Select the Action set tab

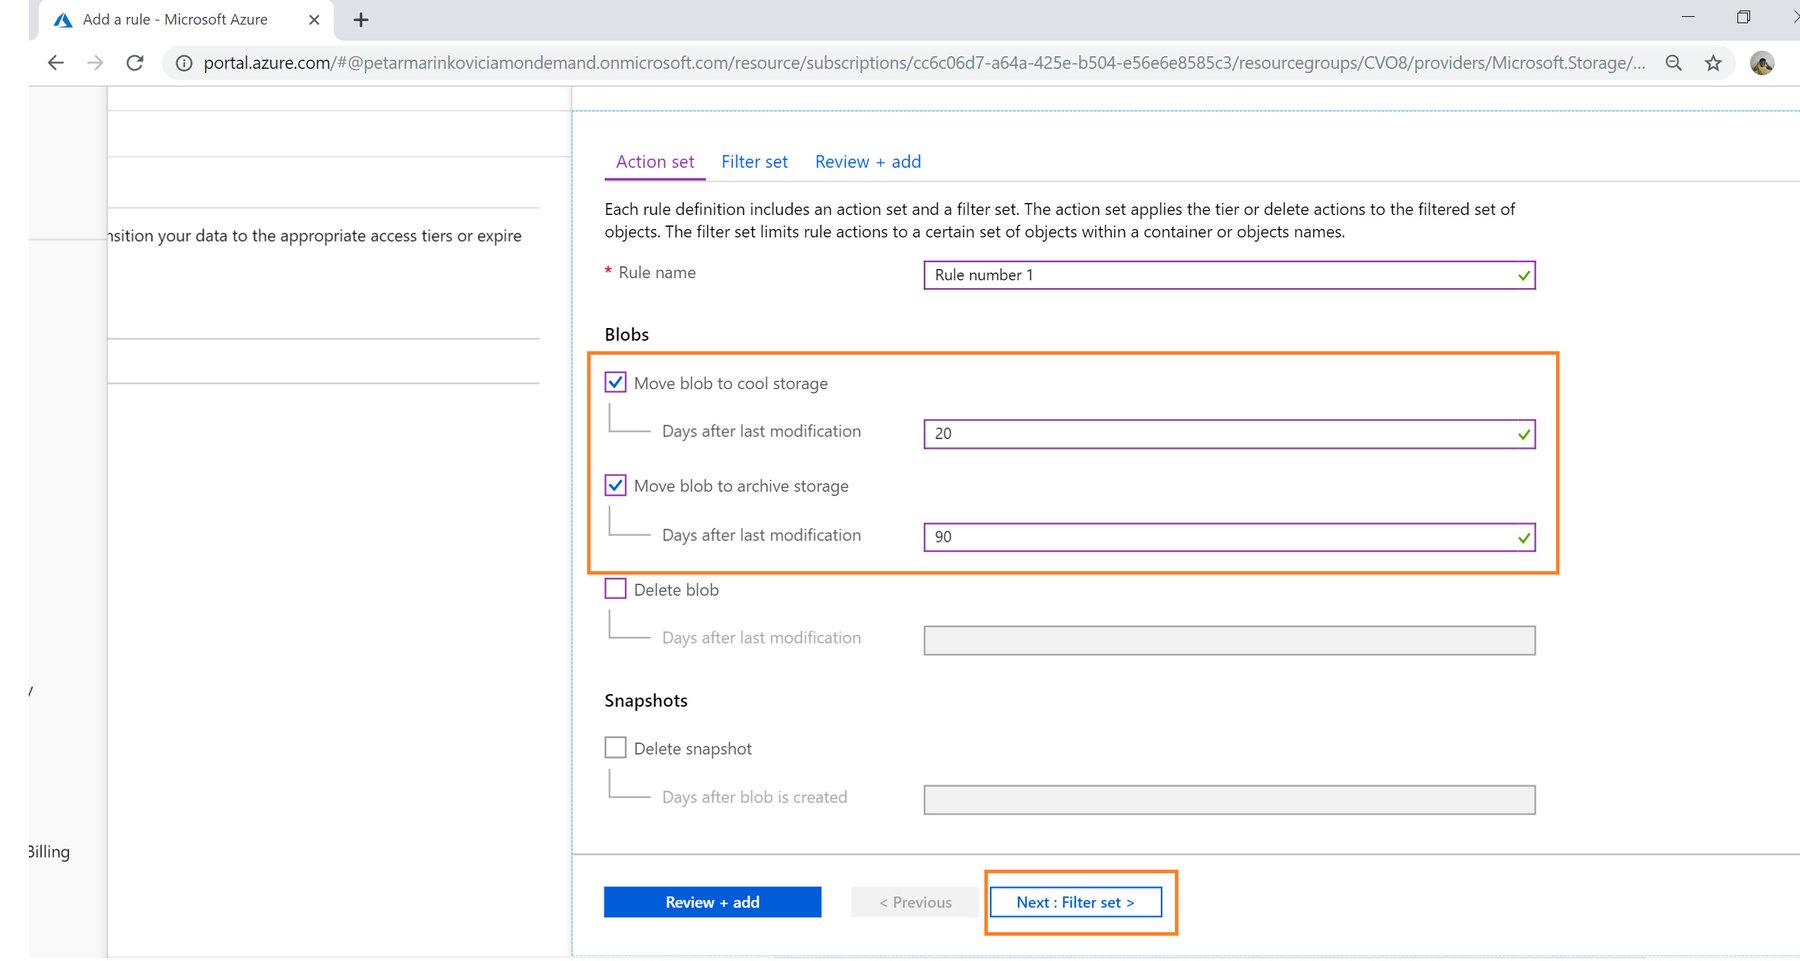coord(653,161)
